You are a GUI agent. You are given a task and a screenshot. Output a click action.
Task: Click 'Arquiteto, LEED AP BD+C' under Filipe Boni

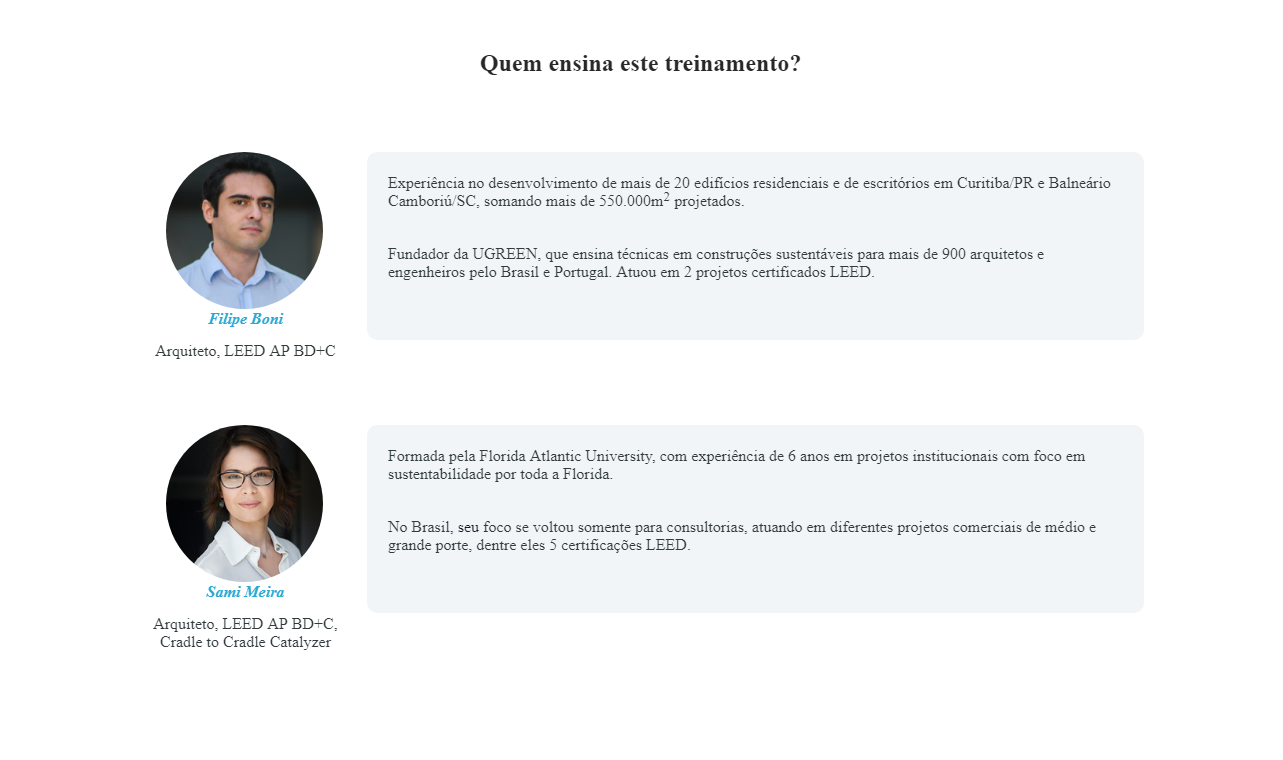pos(245,351)
